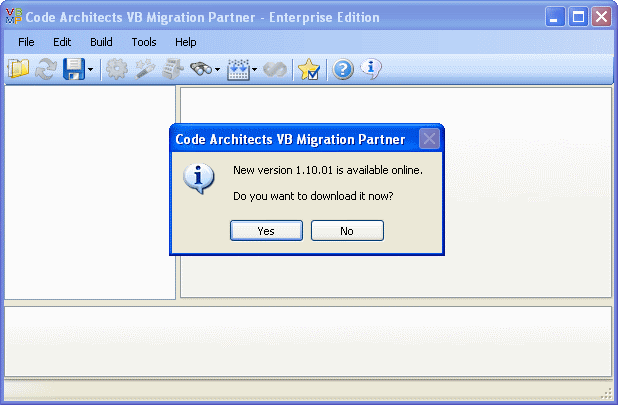Click the blue question mark help icon

(x=343, y=69)
